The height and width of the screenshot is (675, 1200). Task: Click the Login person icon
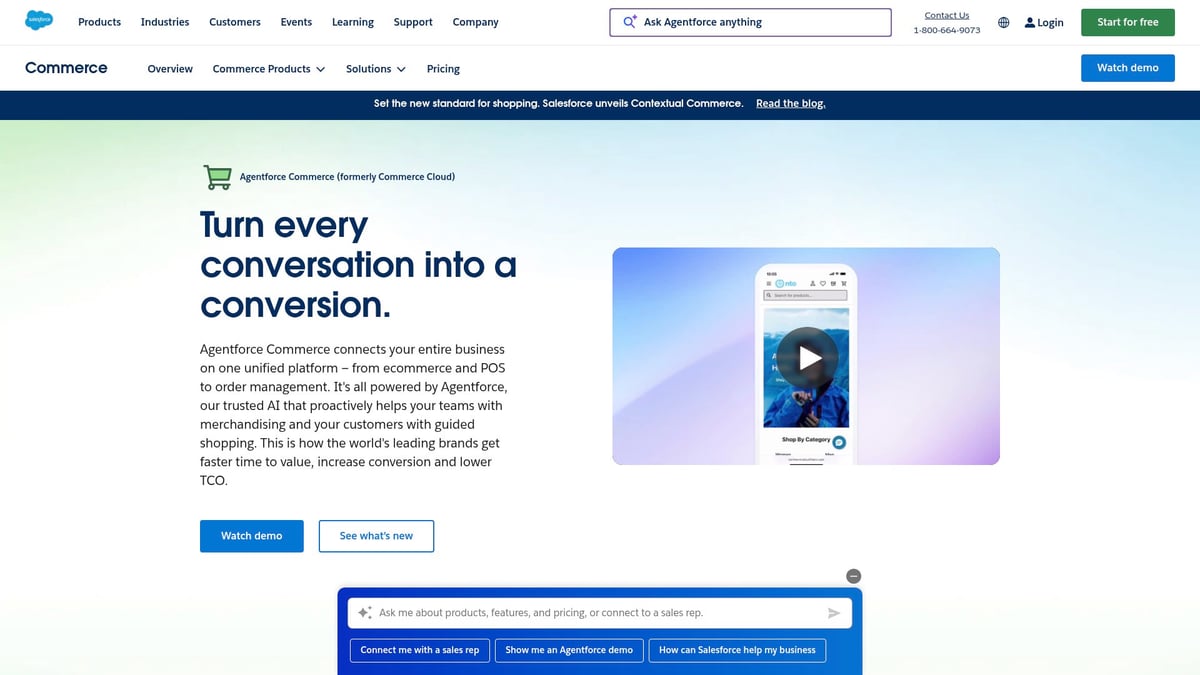click(1030, 22)
